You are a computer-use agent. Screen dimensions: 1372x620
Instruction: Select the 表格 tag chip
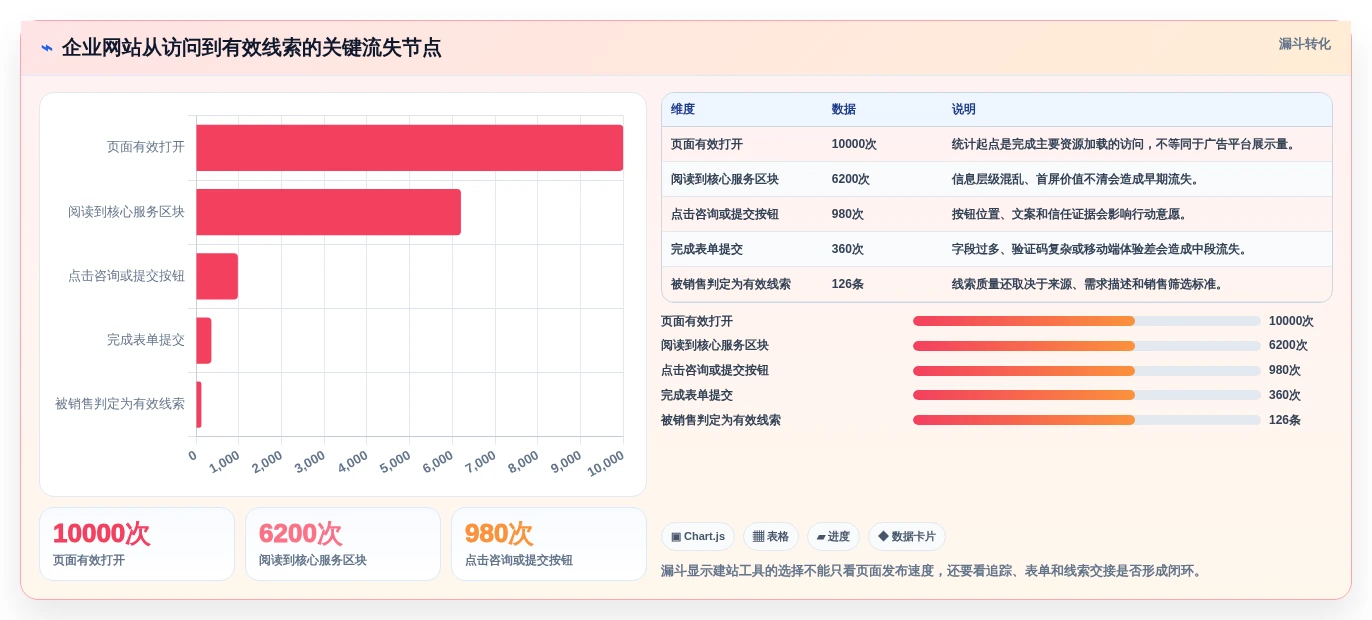tap(771, 537)
